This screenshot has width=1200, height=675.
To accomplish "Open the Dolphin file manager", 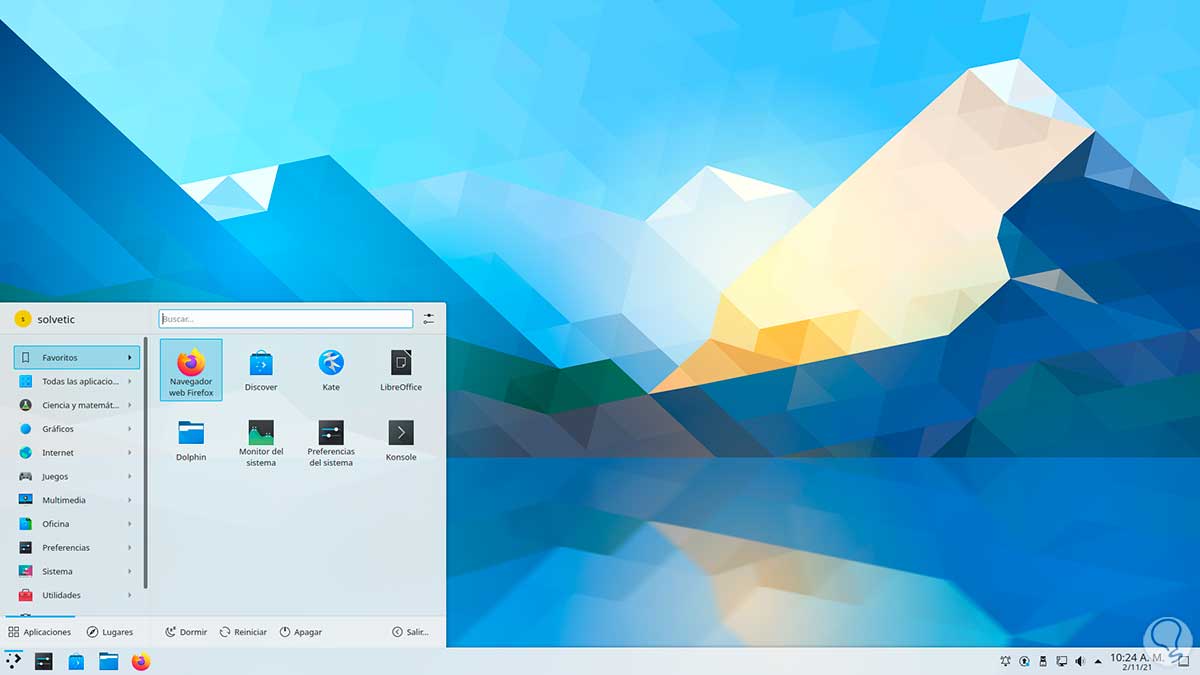I will point(190,440).
